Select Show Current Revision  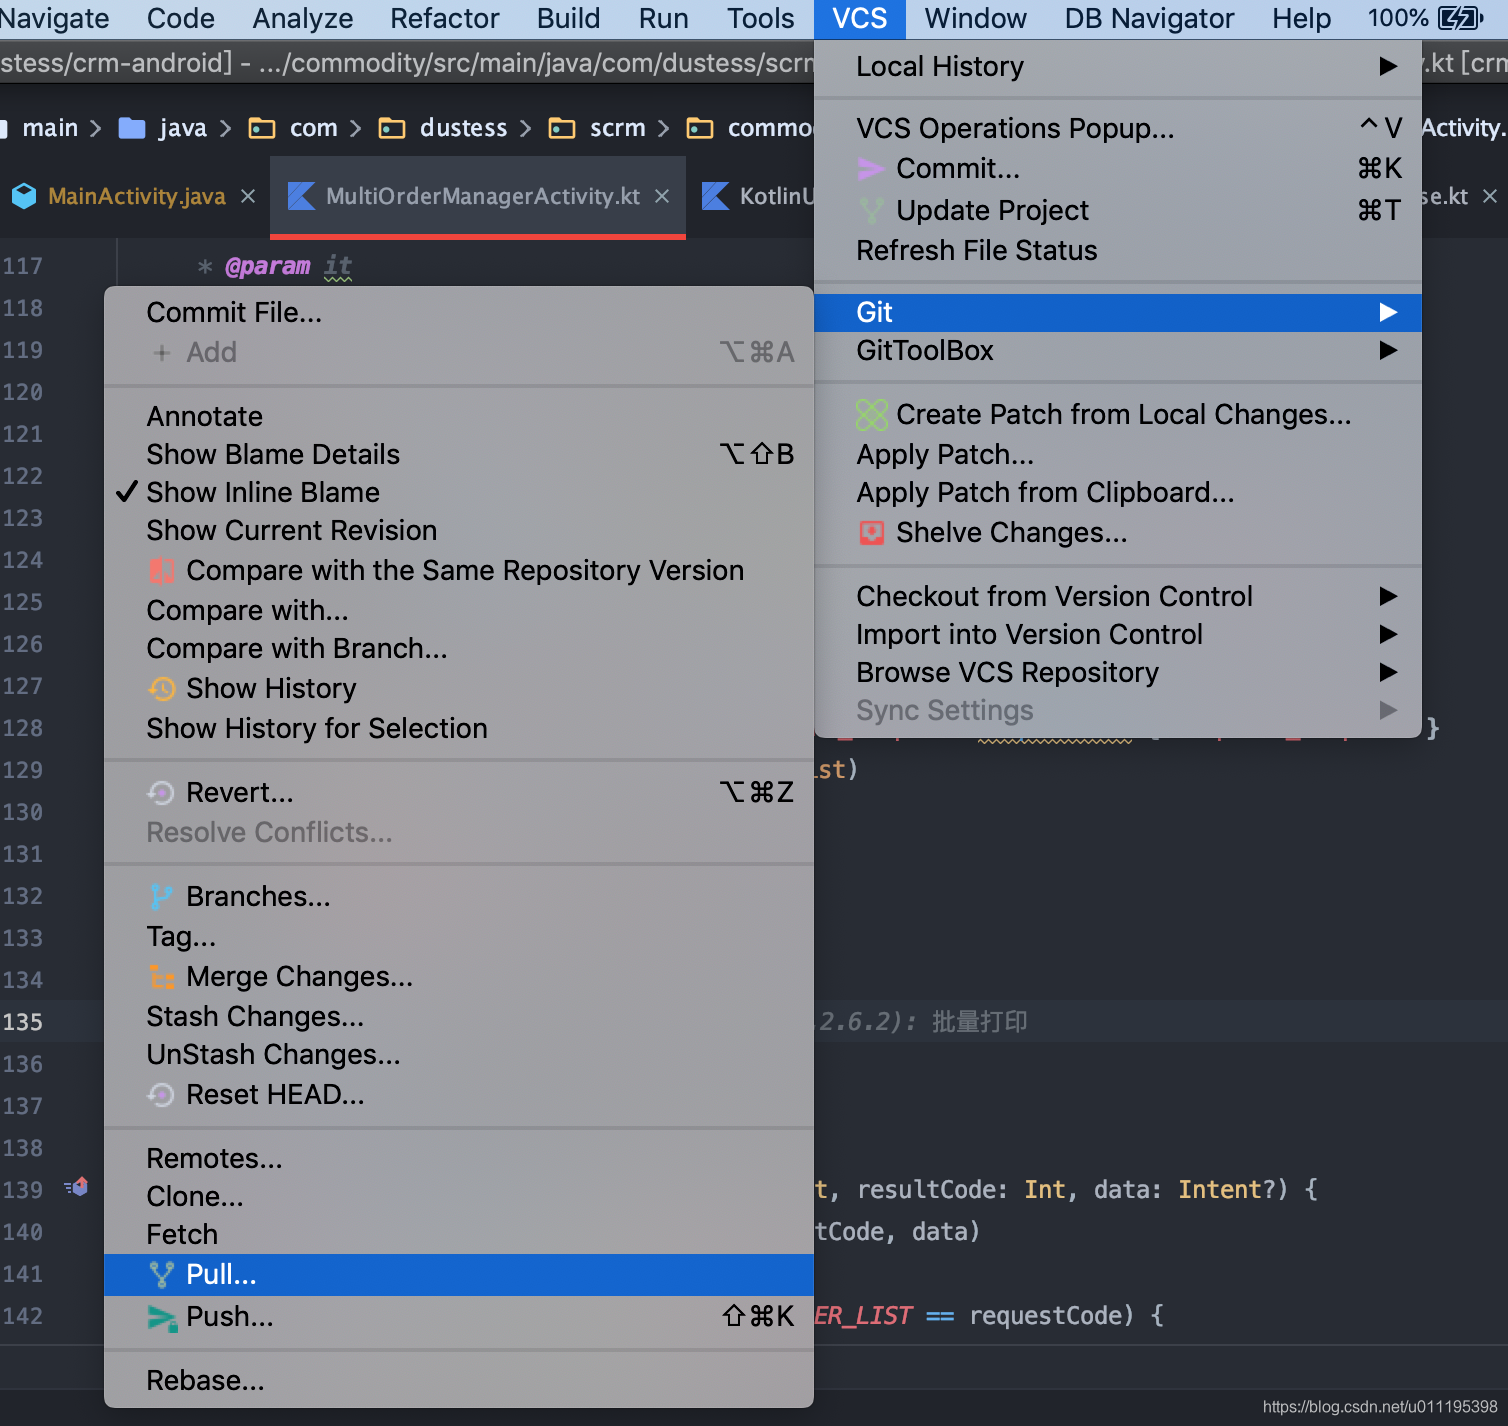pyautogui.click(x=458, y=530)
